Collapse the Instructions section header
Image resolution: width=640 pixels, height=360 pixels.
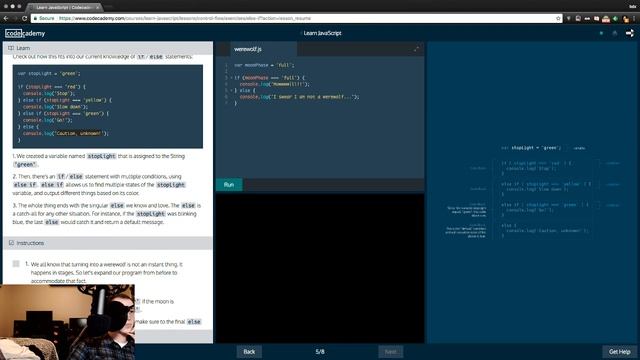pos(108,243)
